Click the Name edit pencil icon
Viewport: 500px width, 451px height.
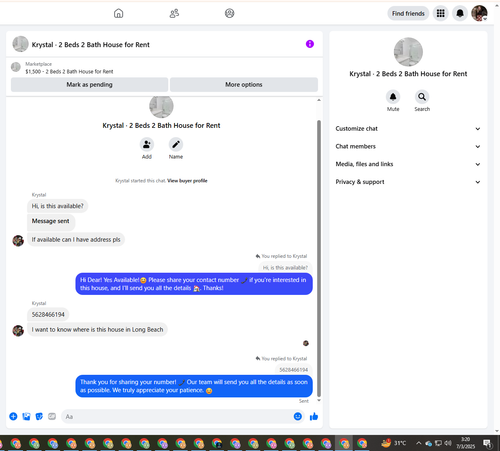[176, 144]
